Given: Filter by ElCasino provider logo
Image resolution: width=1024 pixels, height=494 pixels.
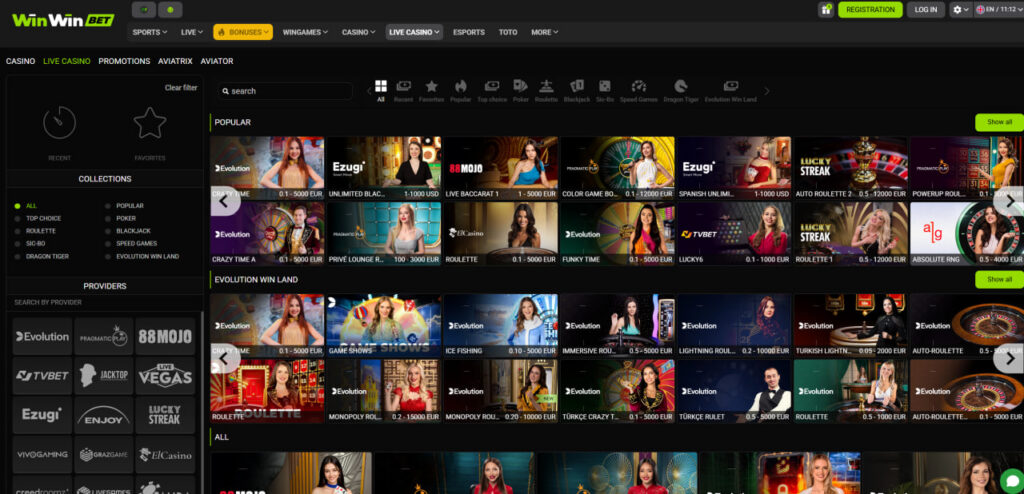Looking at the screenshot, I should coord(165,454).
